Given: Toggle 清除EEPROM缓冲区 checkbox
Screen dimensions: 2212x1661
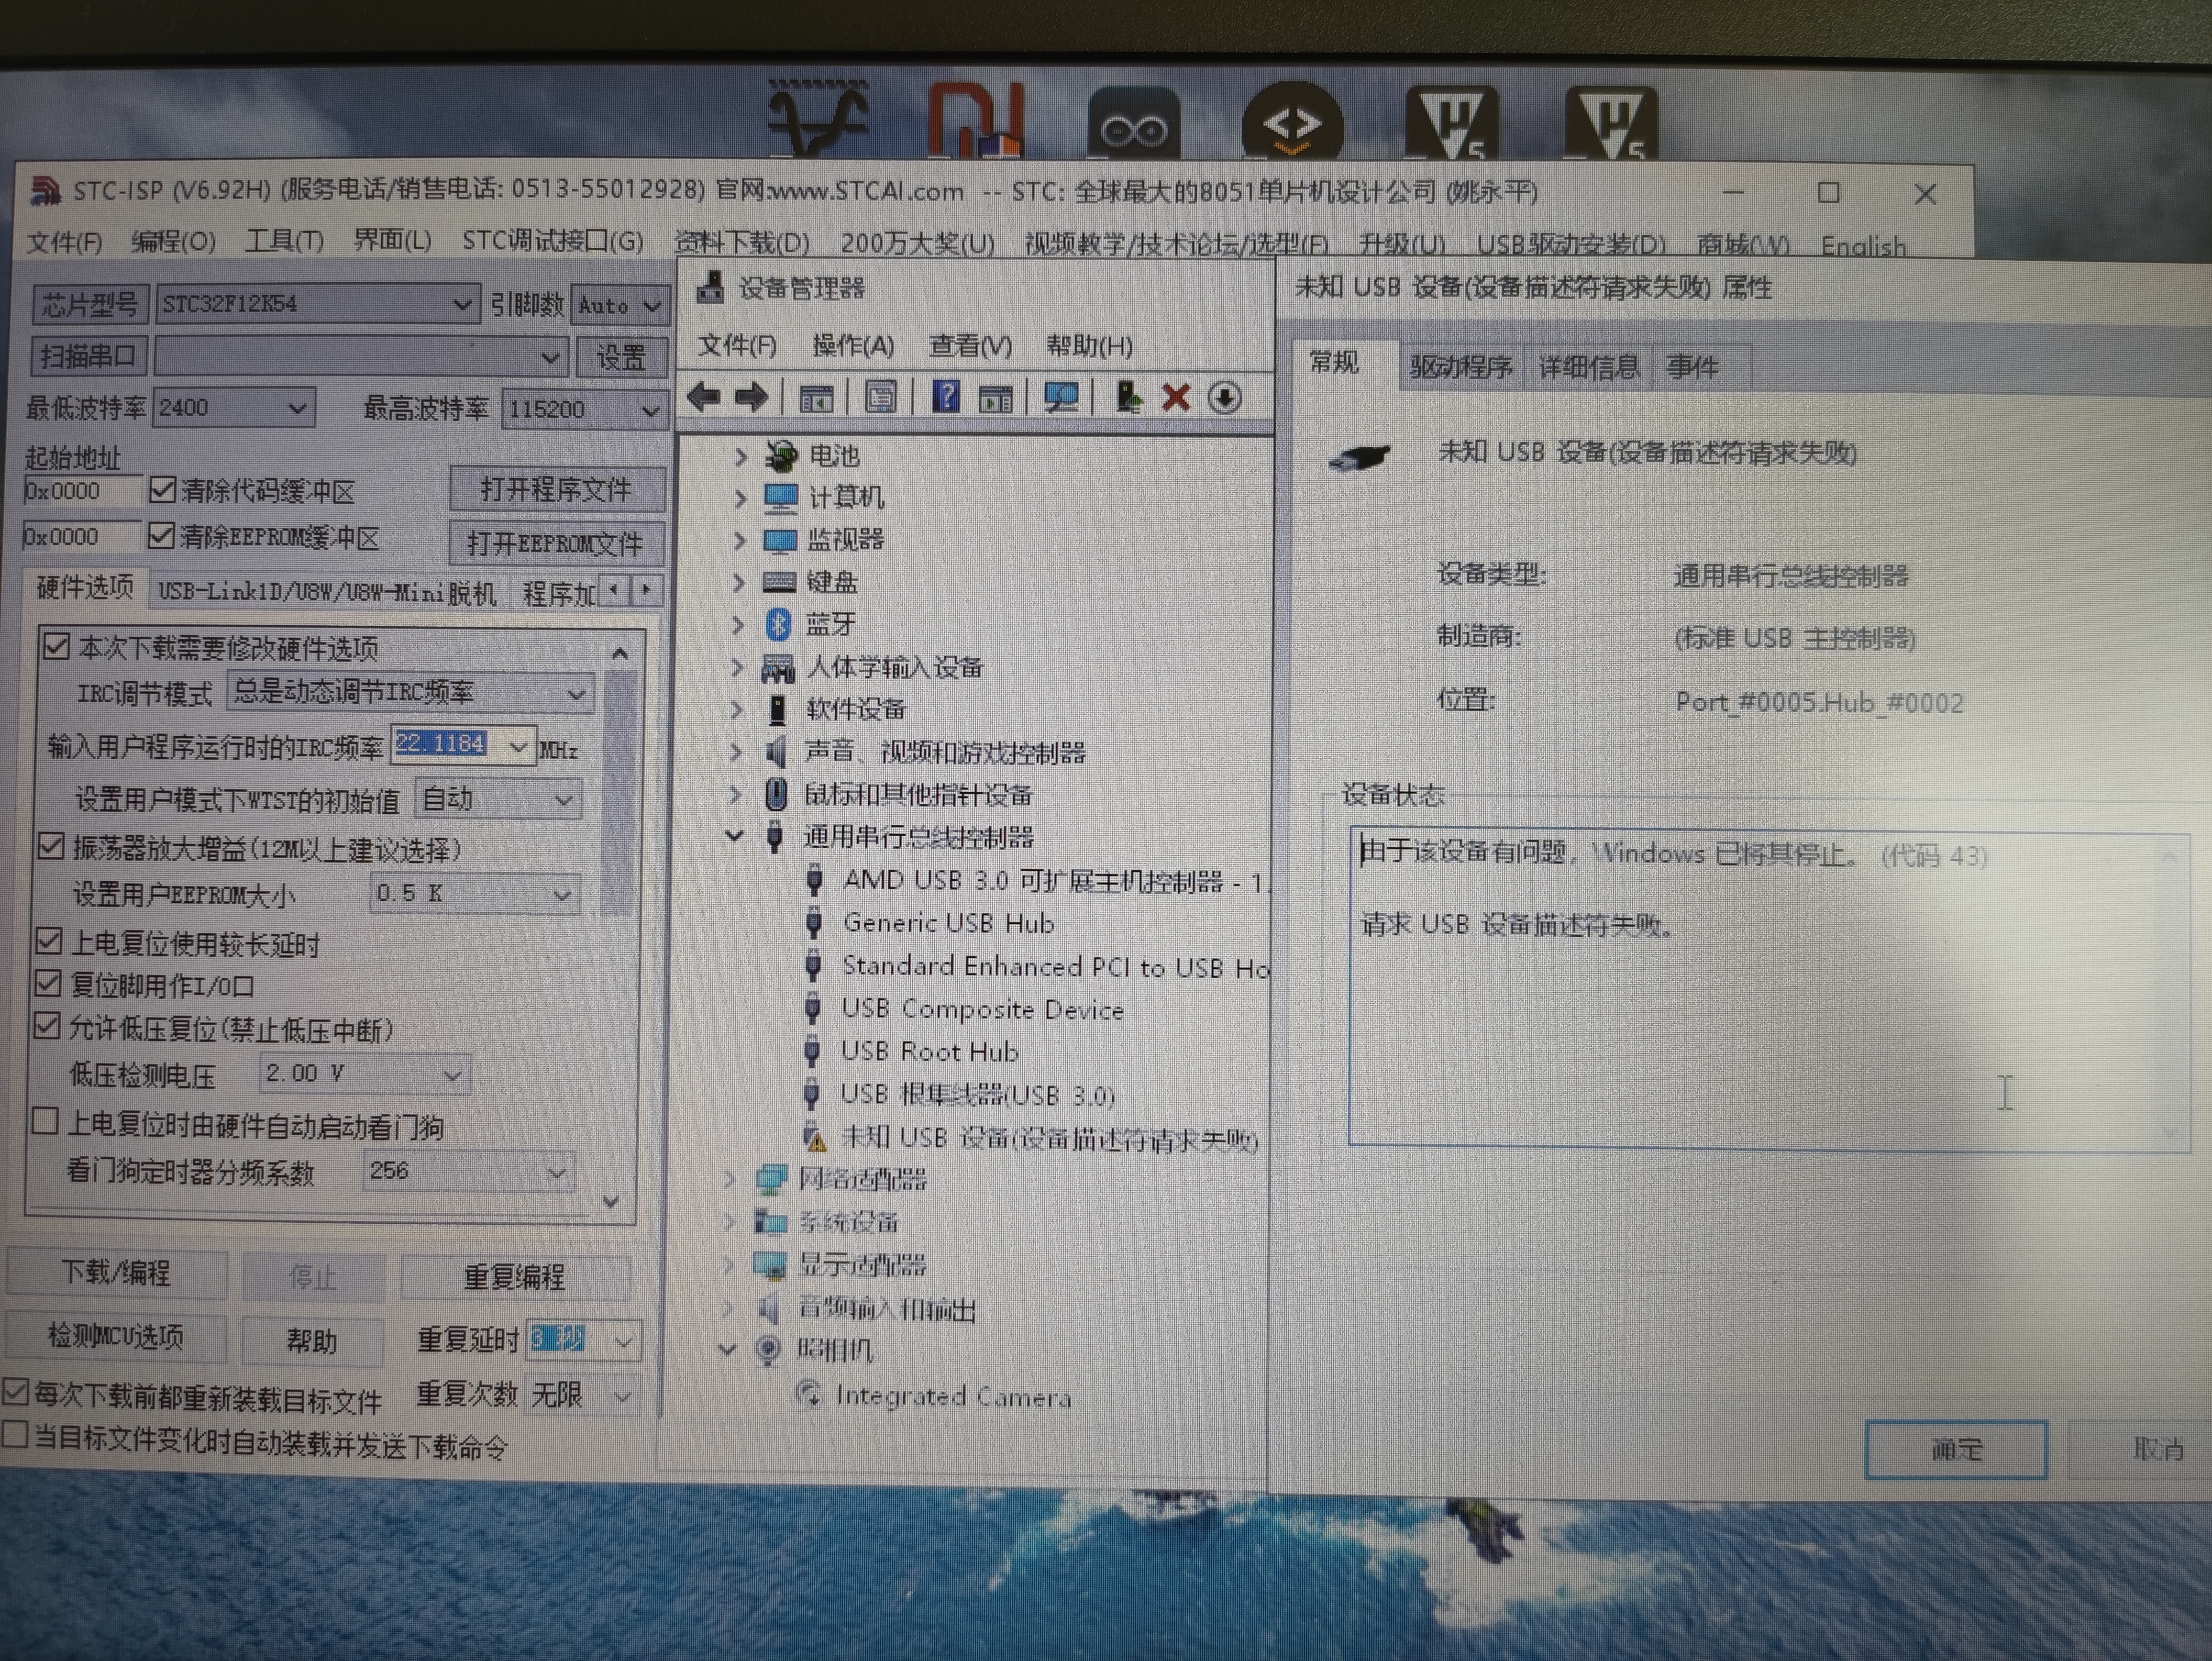Looking at the screenshot, I should click(161, 536).
